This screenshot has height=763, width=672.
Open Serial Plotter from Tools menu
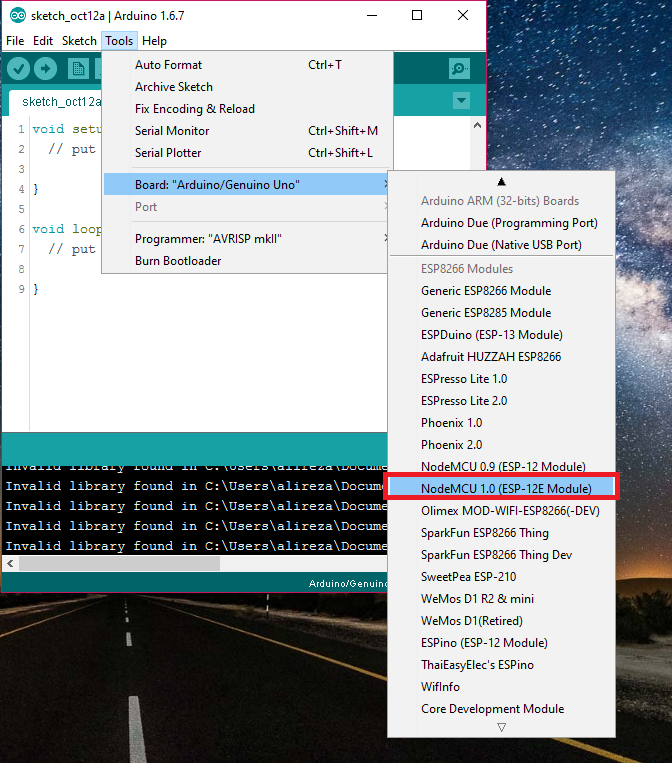[x=248, y=153]
